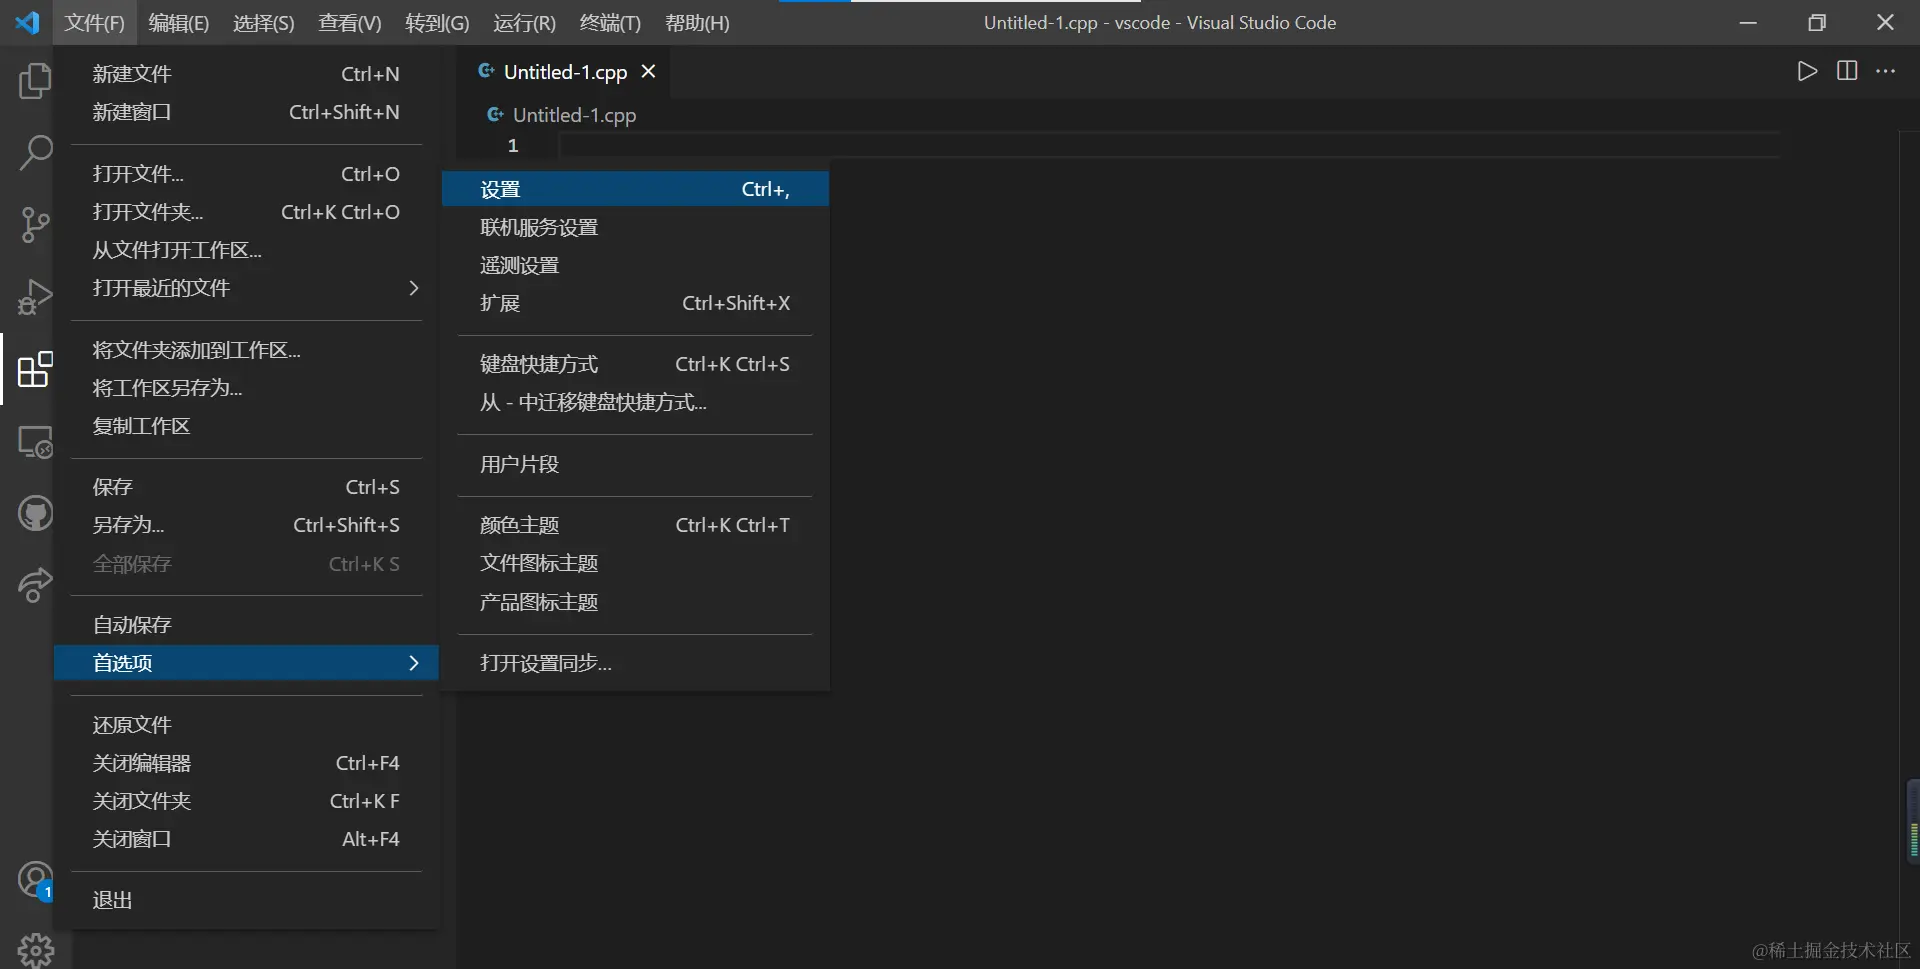Choose 新建文件 from the File menu
The image size is (1920, 969).
click(x=247, y=74)
